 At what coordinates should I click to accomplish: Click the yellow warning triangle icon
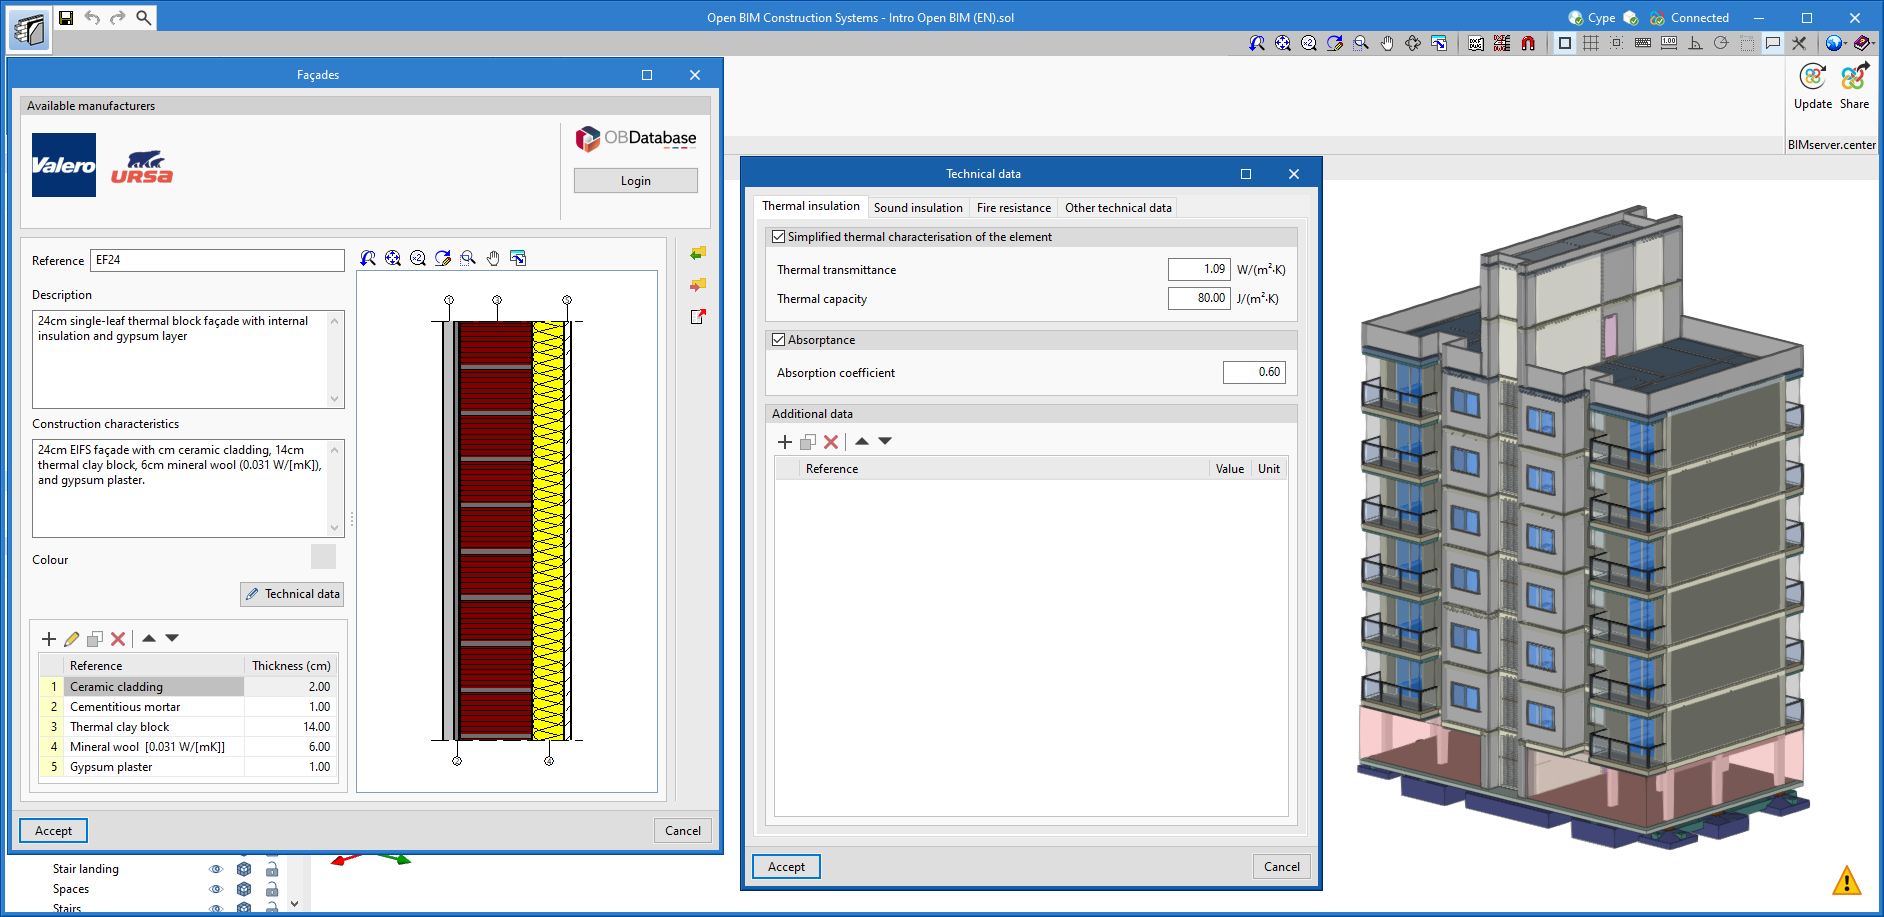(1846, 881)
